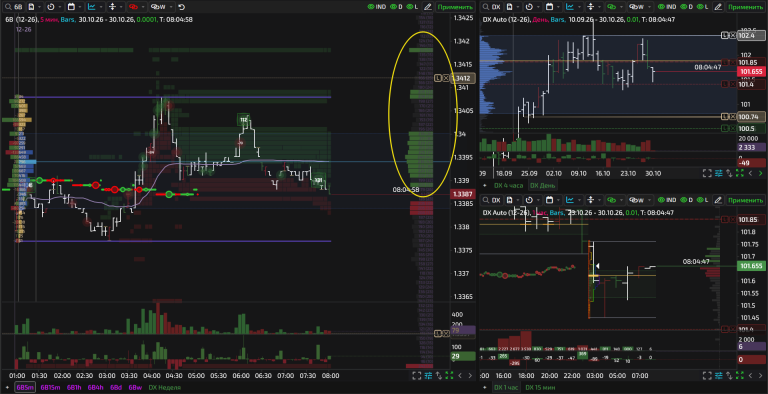Open the DX 1 час tab

[x=506, y=388]
